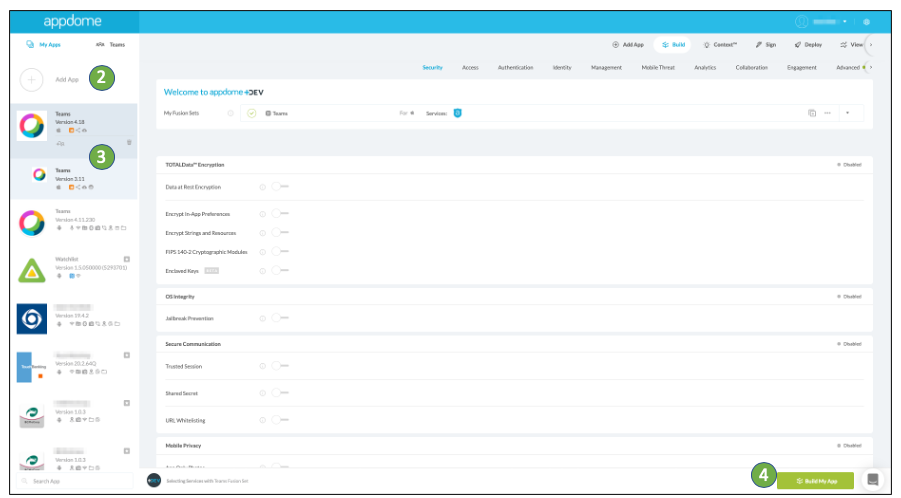
Task: Go to the Sign step
Action: [766, 45]
